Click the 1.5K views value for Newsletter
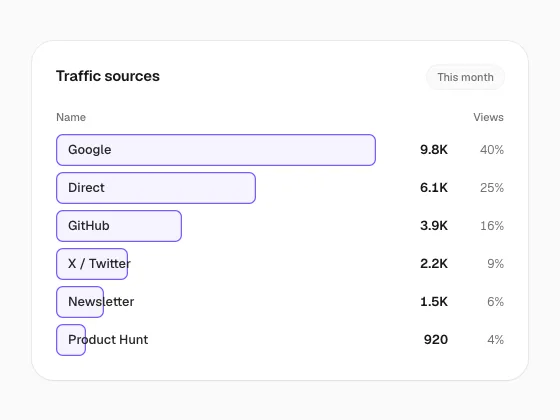This screenshot has width=560, height=420. tap(434, 302)
